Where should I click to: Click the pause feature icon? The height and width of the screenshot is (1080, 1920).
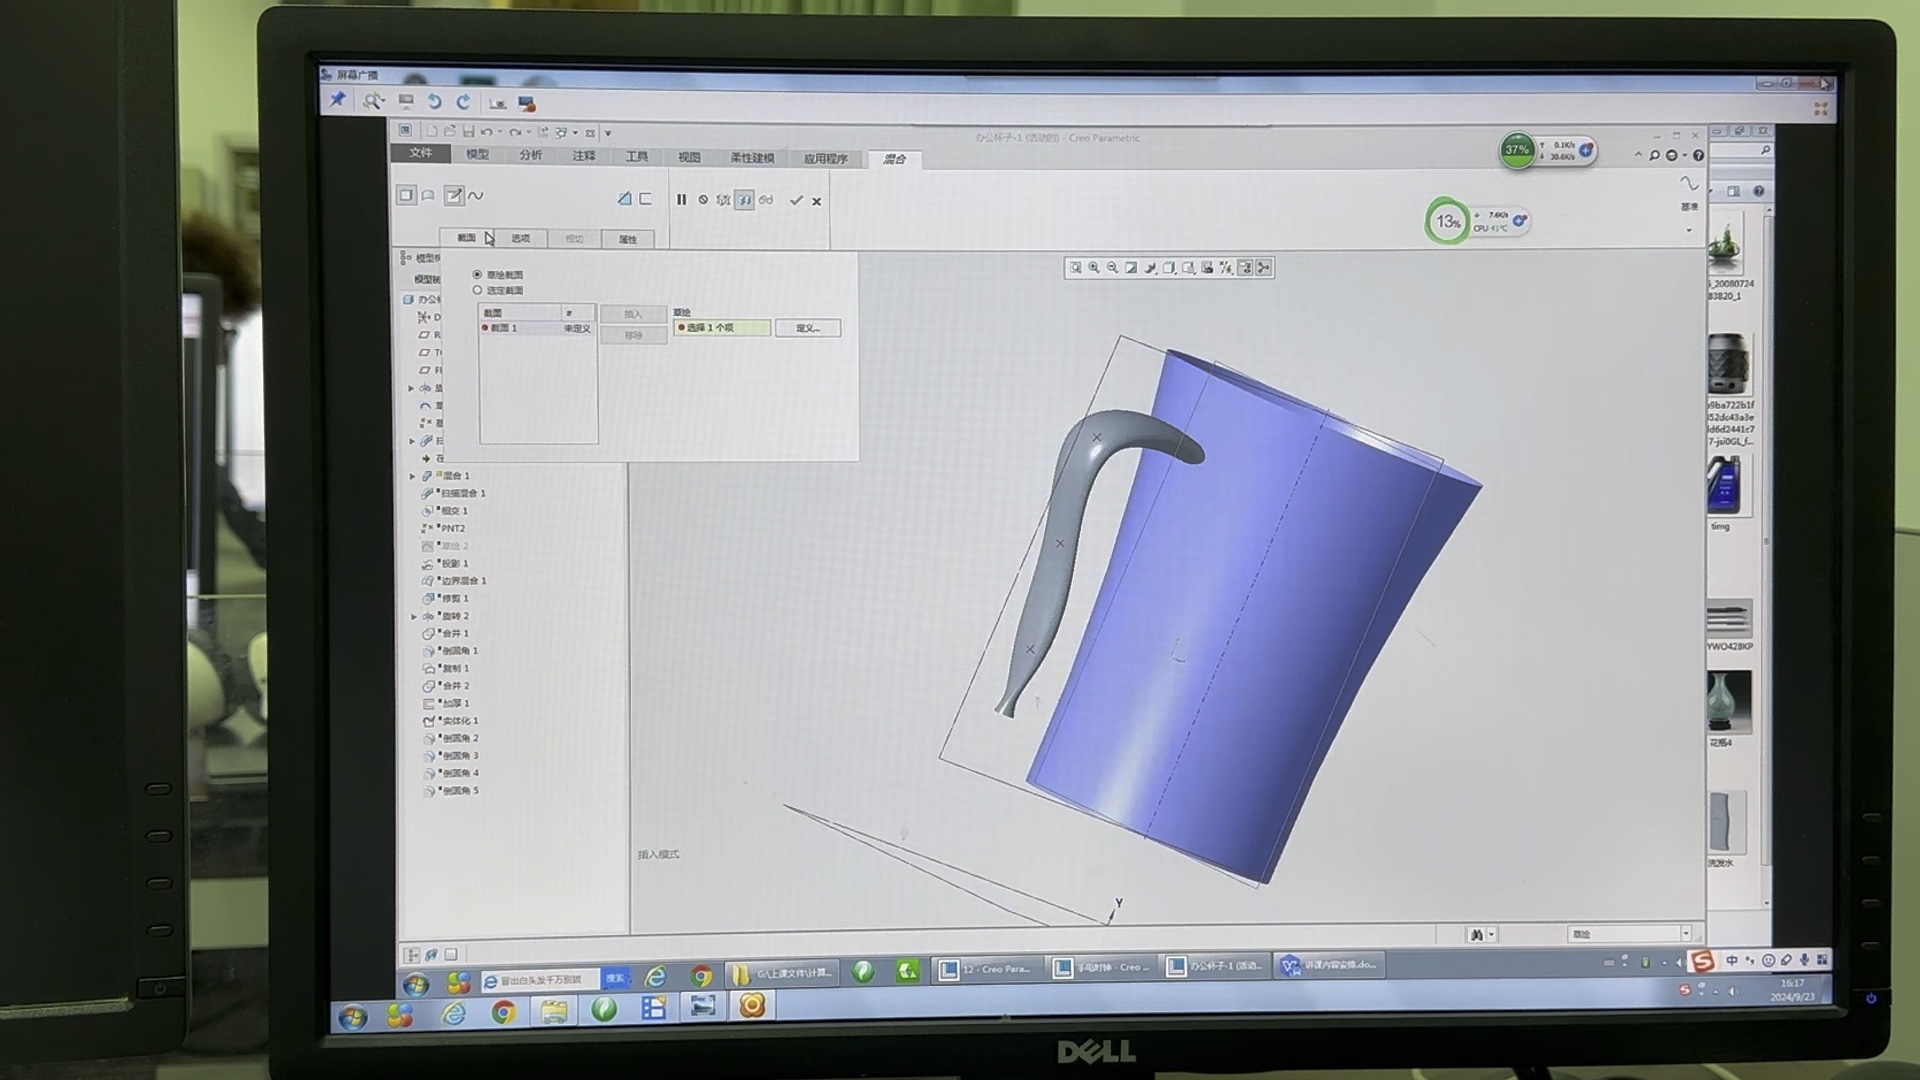tap(681, 200)
